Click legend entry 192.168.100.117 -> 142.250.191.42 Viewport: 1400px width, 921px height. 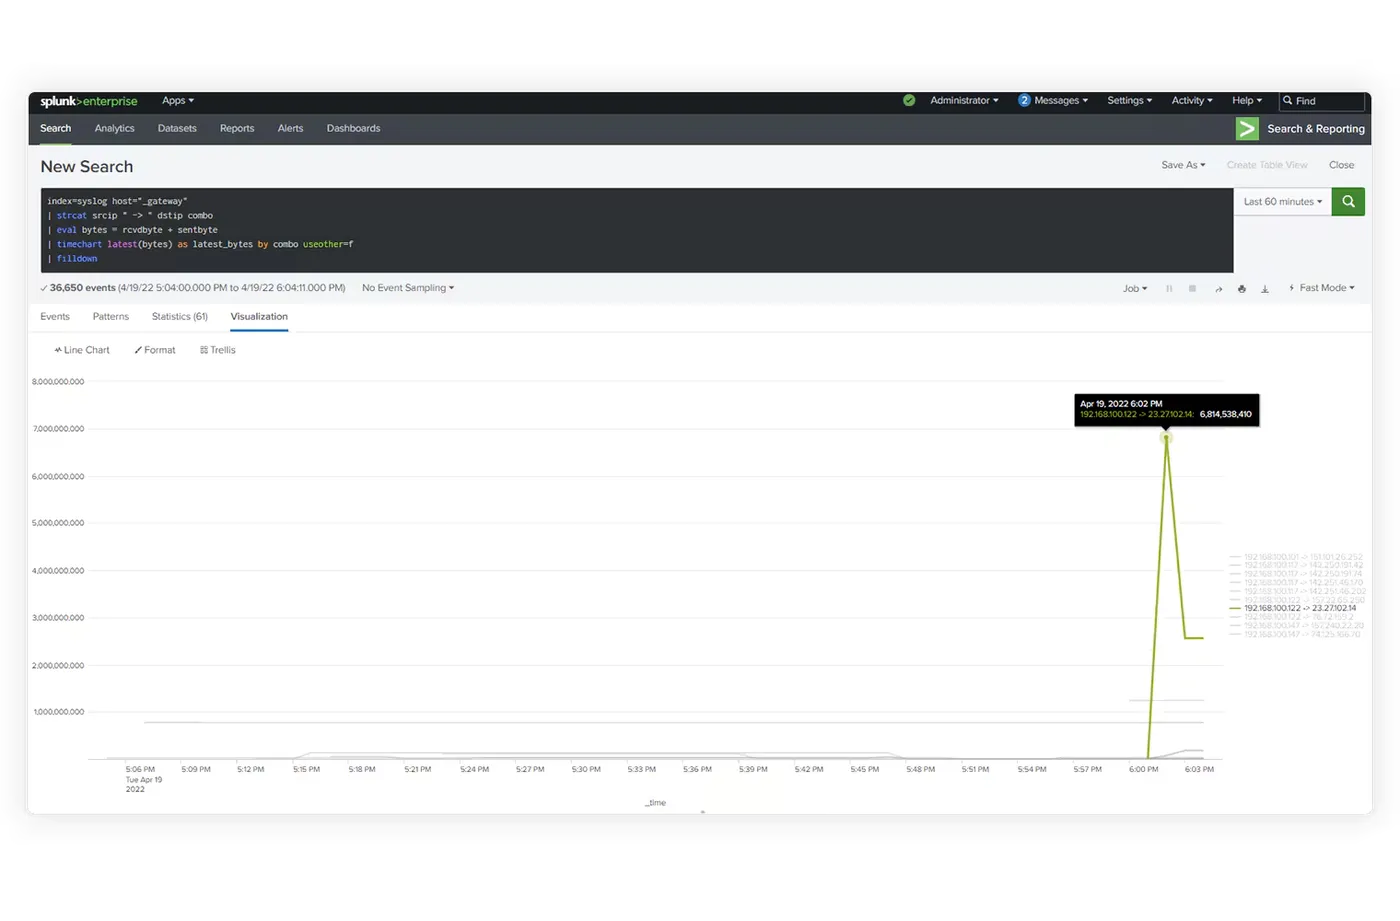[x=1296, y=565]
